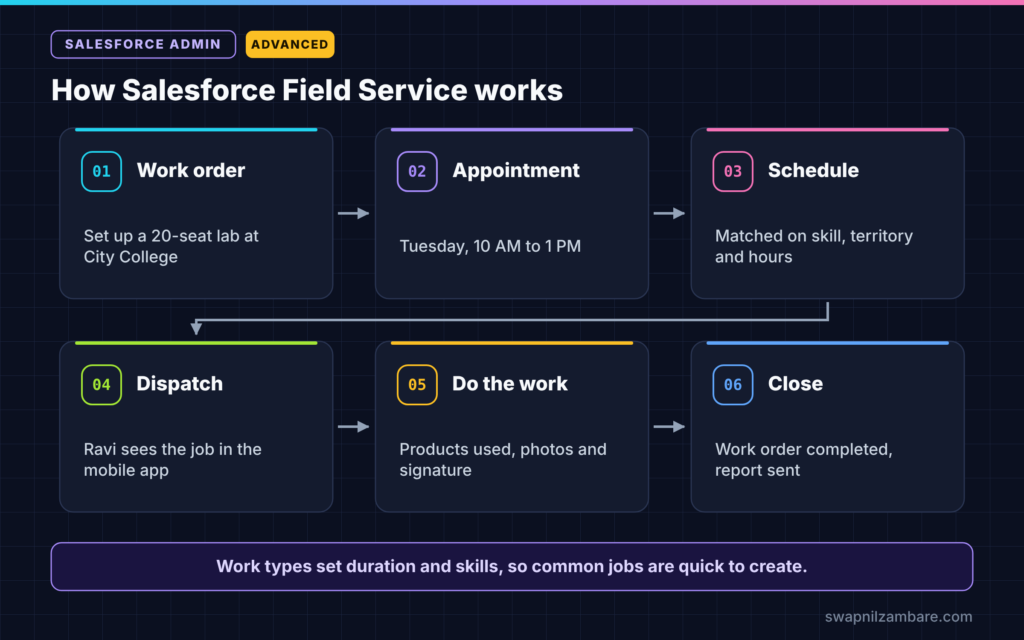Click the heading How Salesforce Field Service works
Image resolution: width=1024 pixels, height=640 pixels.
pyautogui.click(x=307, y=90)
